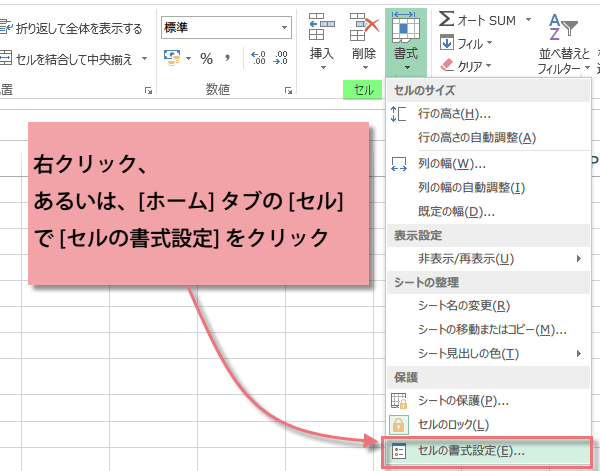Click the increase decimal icon
Screen dimensions: 600x471
[x=256, y=58]
